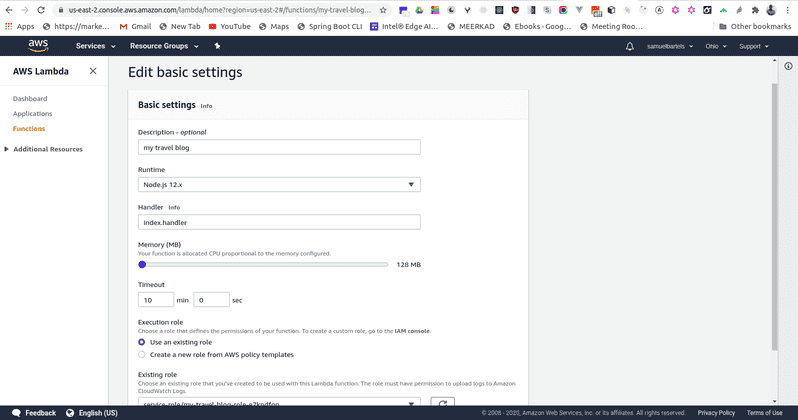Click the Timeout minutes field
This screenshot has width=798, height=420.
(156, 300)
